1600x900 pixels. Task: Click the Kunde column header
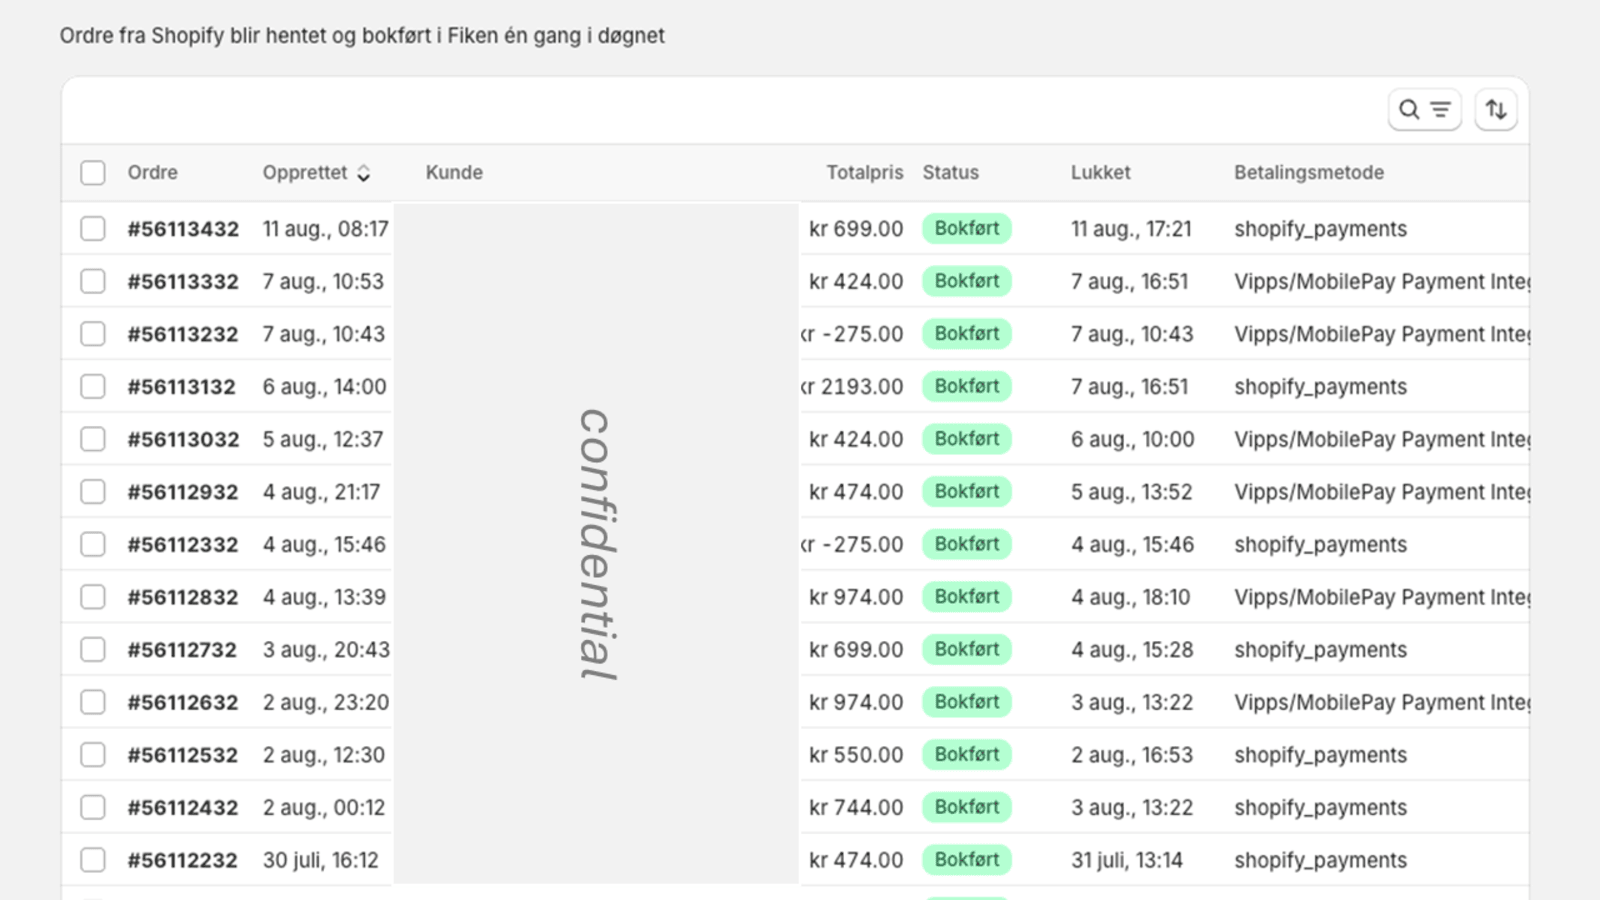coord(454,173)
